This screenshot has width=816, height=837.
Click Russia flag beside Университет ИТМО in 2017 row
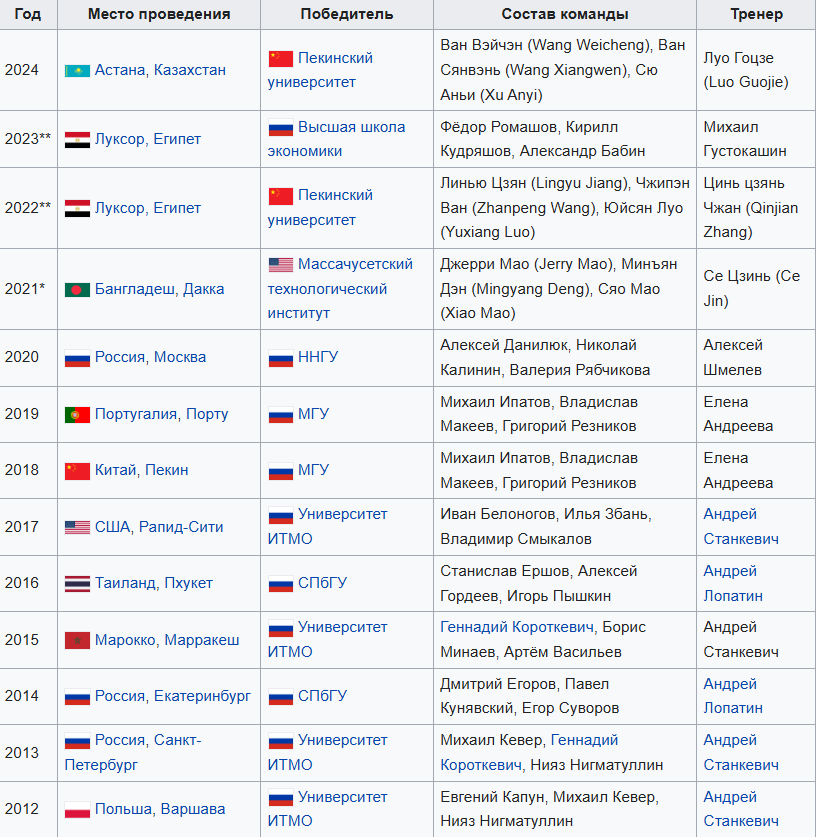click(x=281, y=515)
